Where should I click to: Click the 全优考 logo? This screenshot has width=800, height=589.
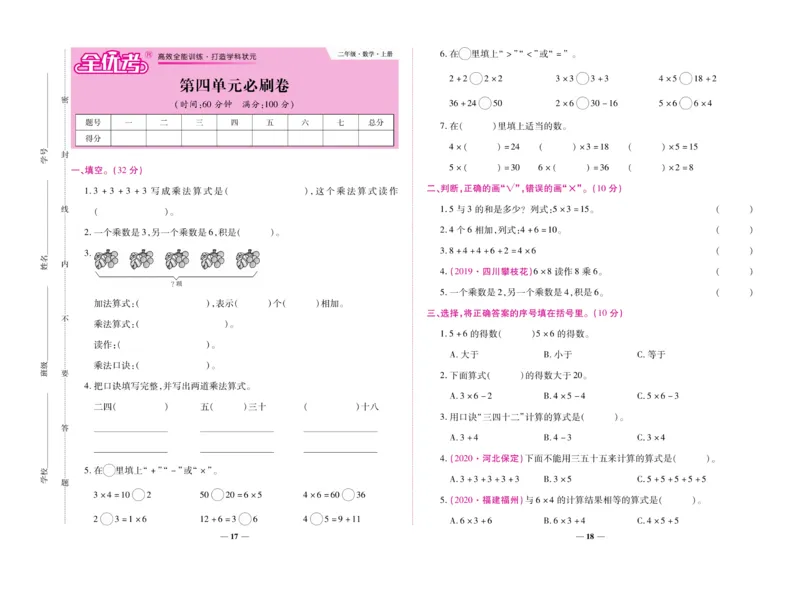(x=113, y=63)
